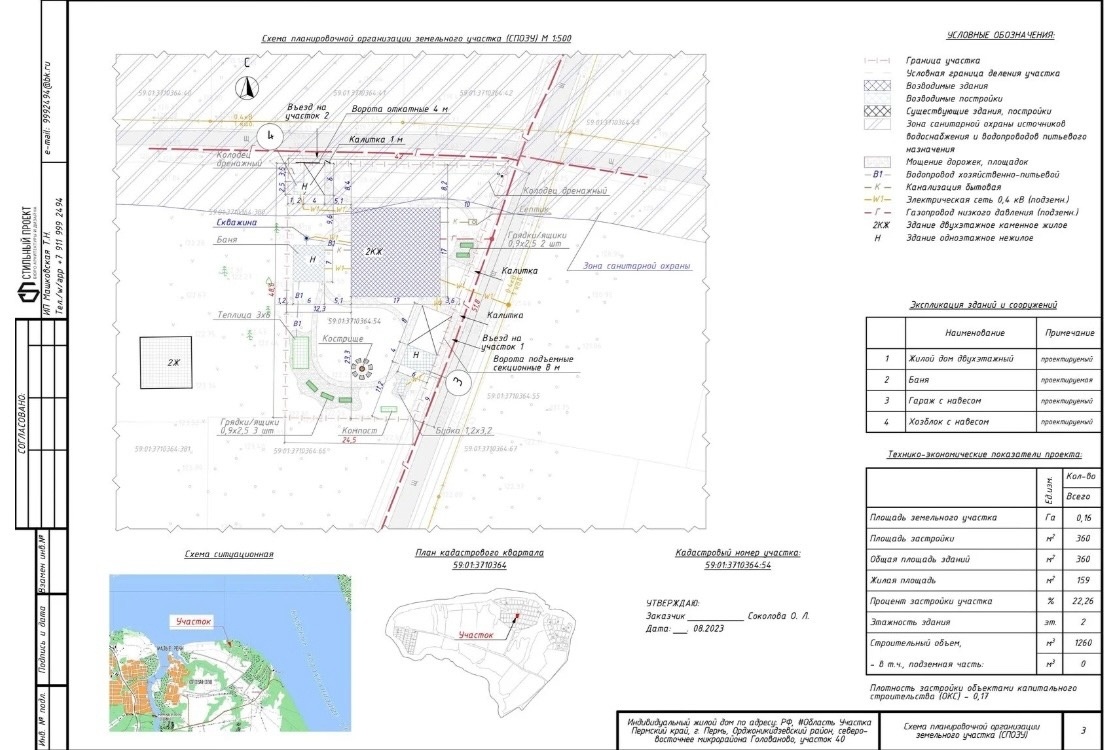Click the Септик label on plan

click(x=533, y=209)
